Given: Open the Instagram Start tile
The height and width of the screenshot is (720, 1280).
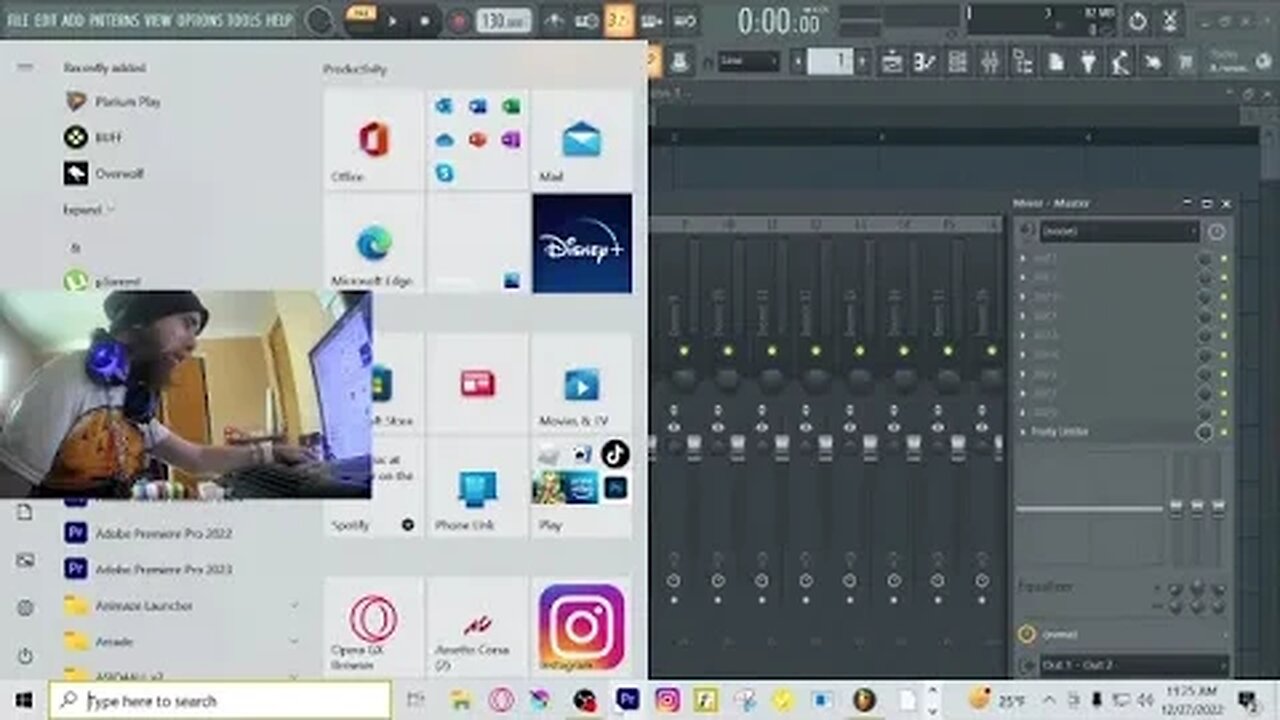Looking at the screenshot, I should click(581, 626).
